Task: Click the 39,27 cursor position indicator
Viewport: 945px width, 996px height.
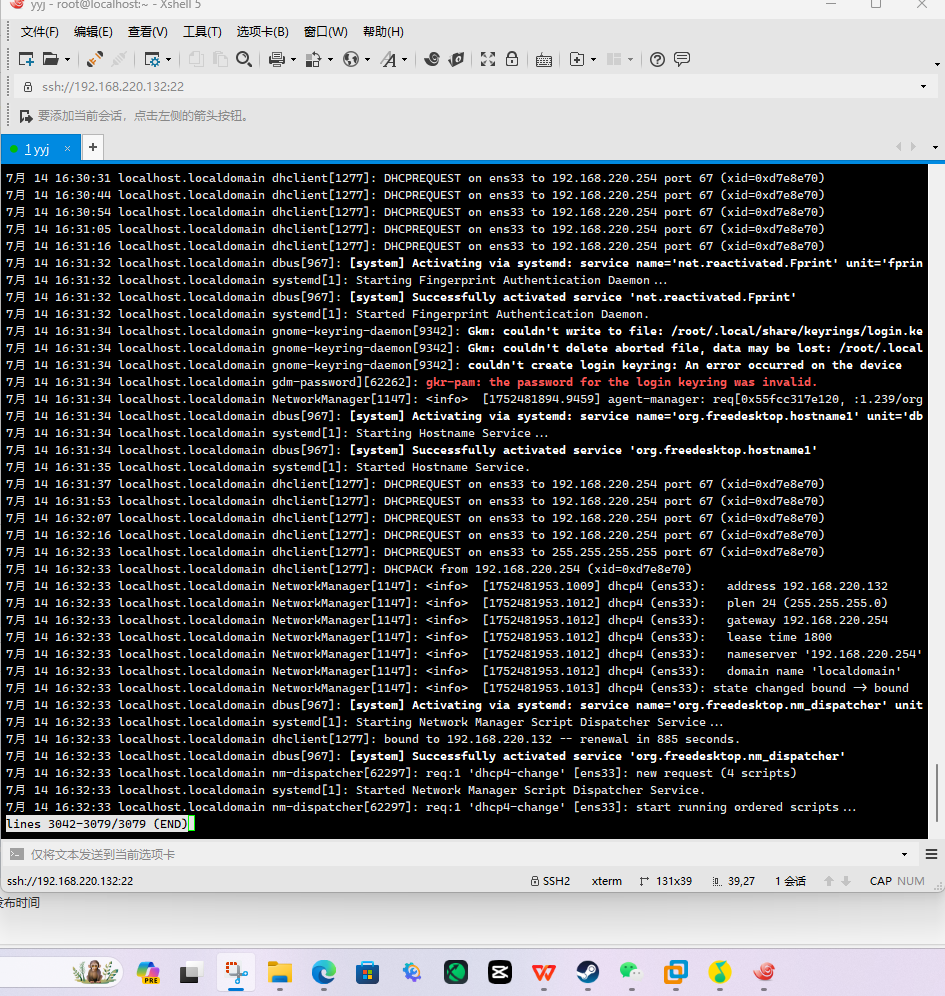Action: [x=734, y=881]
